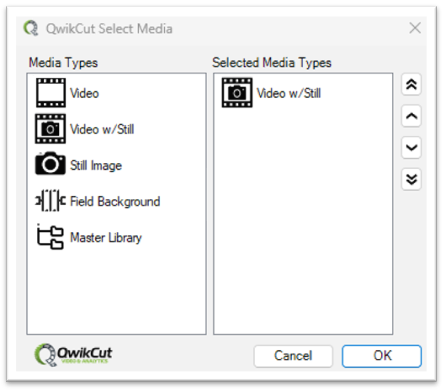
Task: Click the Video w/Still icon in Selected Media Types
Action: coord(237,93)
